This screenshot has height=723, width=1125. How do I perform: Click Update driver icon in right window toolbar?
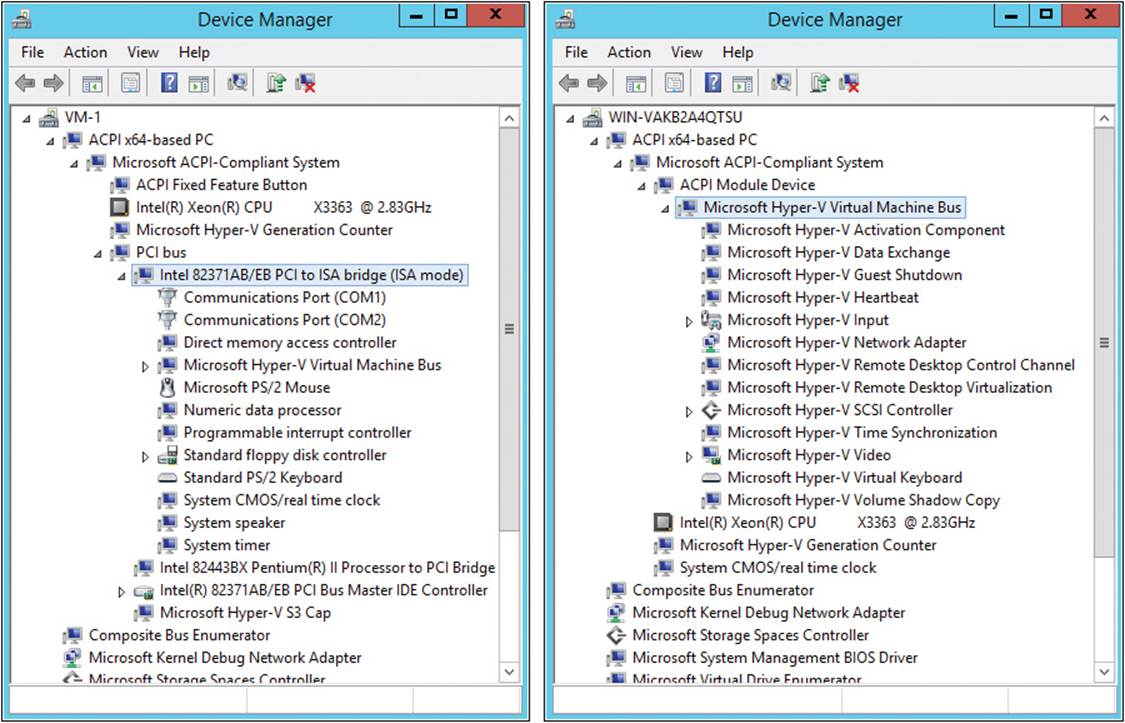(819, 83)
